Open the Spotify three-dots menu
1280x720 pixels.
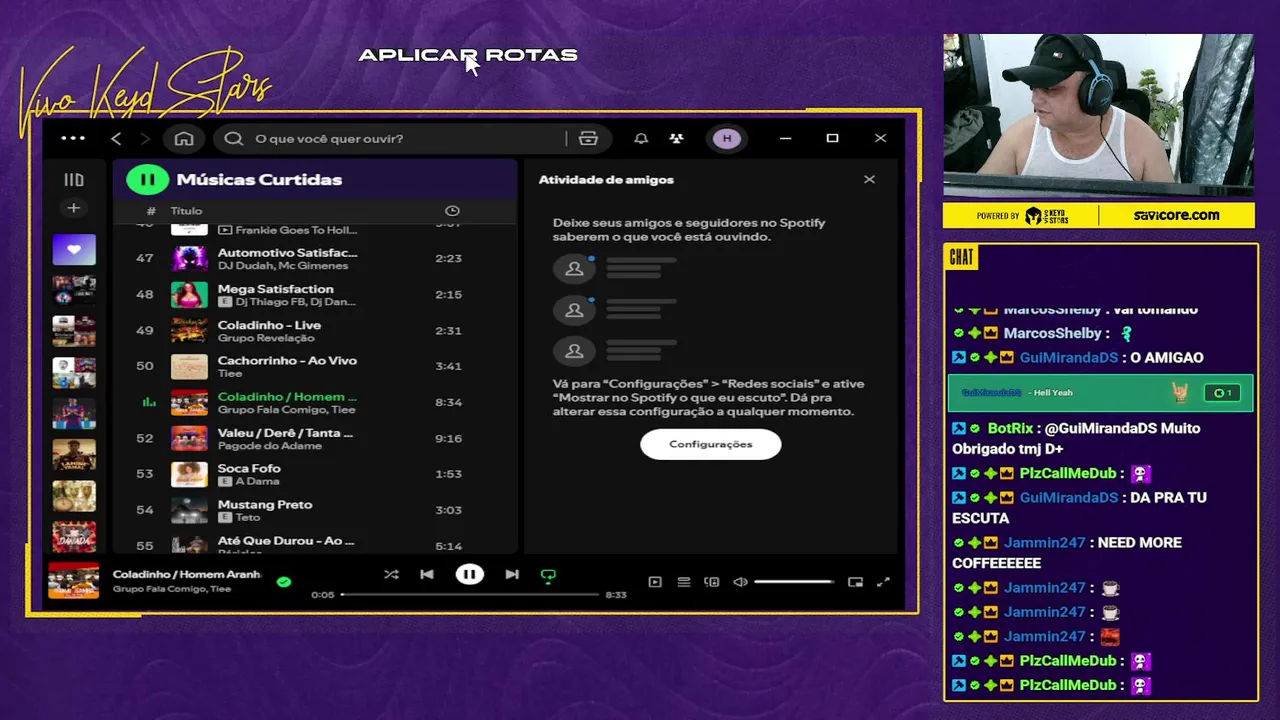click(x=73, y=138)
